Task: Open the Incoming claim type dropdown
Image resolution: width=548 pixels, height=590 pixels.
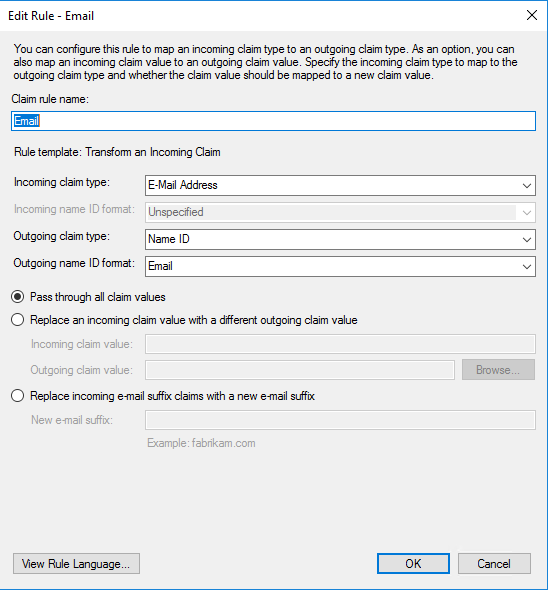Action: tap(340, 185)
